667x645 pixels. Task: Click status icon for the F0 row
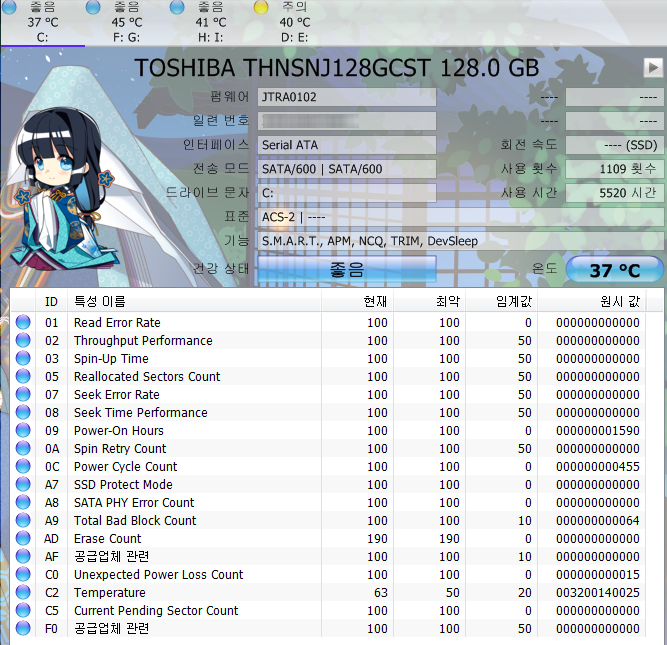click(x=23, y=628)
